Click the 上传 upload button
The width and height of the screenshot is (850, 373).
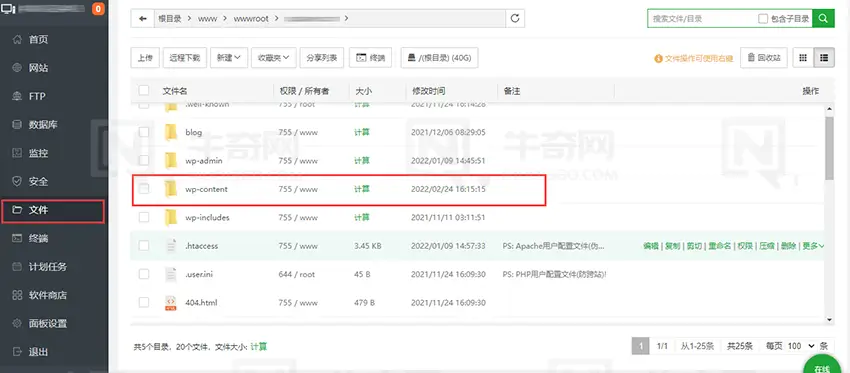[x=145, y=57]
